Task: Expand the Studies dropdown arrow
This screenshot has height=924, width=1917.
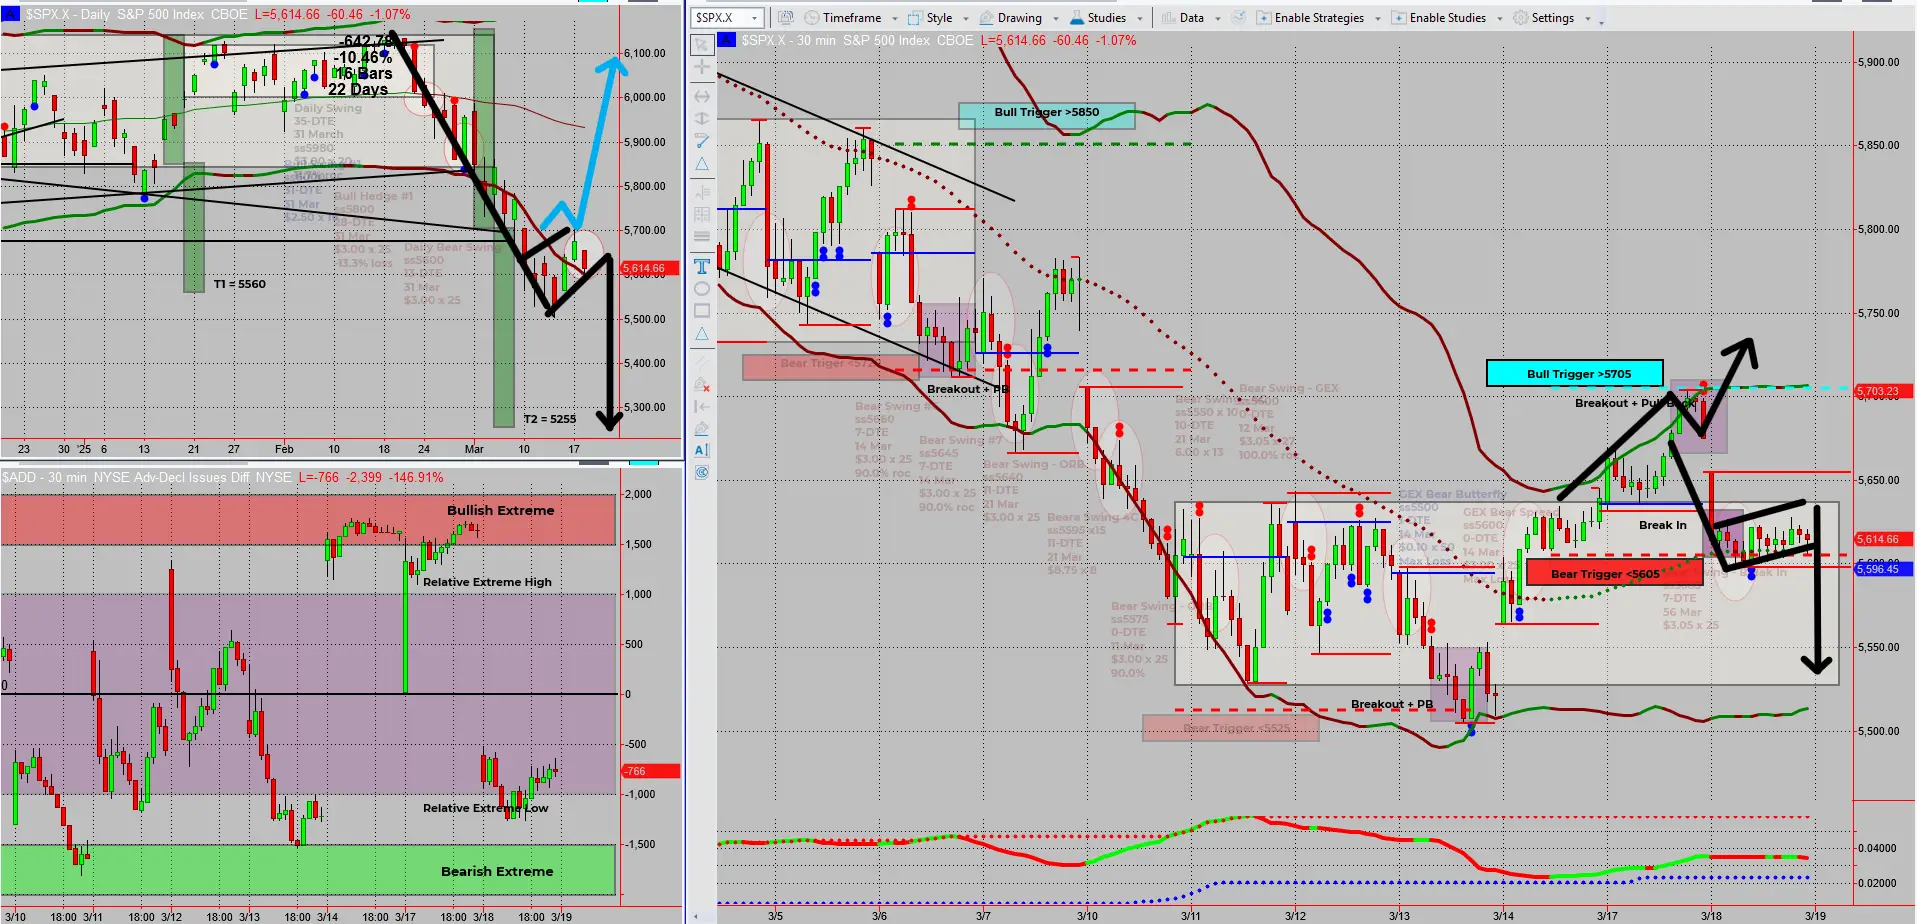Action: coord(1139,18)
